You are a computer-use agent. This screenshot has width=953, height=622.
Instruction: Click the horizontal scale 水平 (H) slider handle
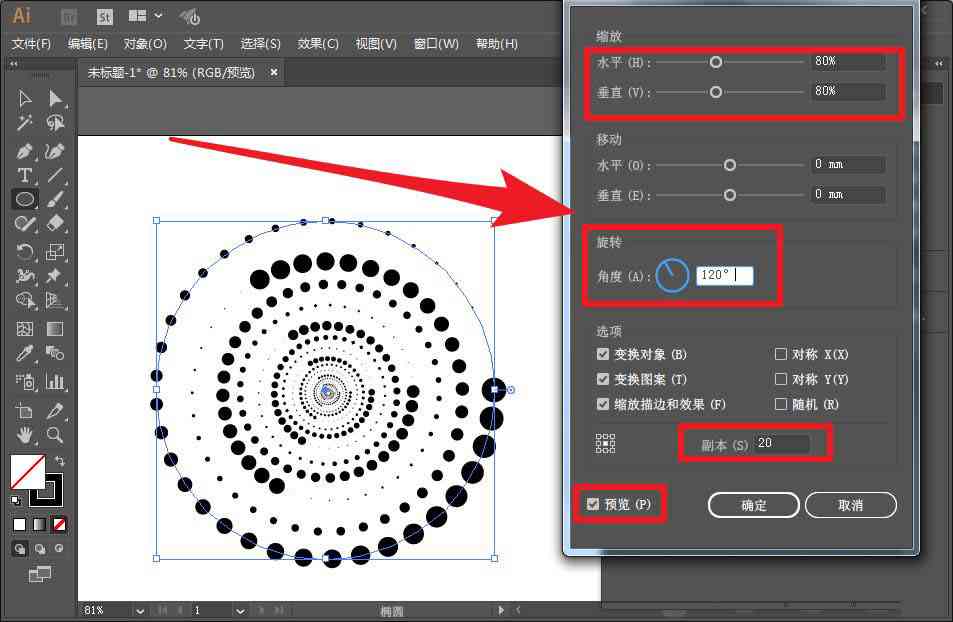click(x=715, y=61)
